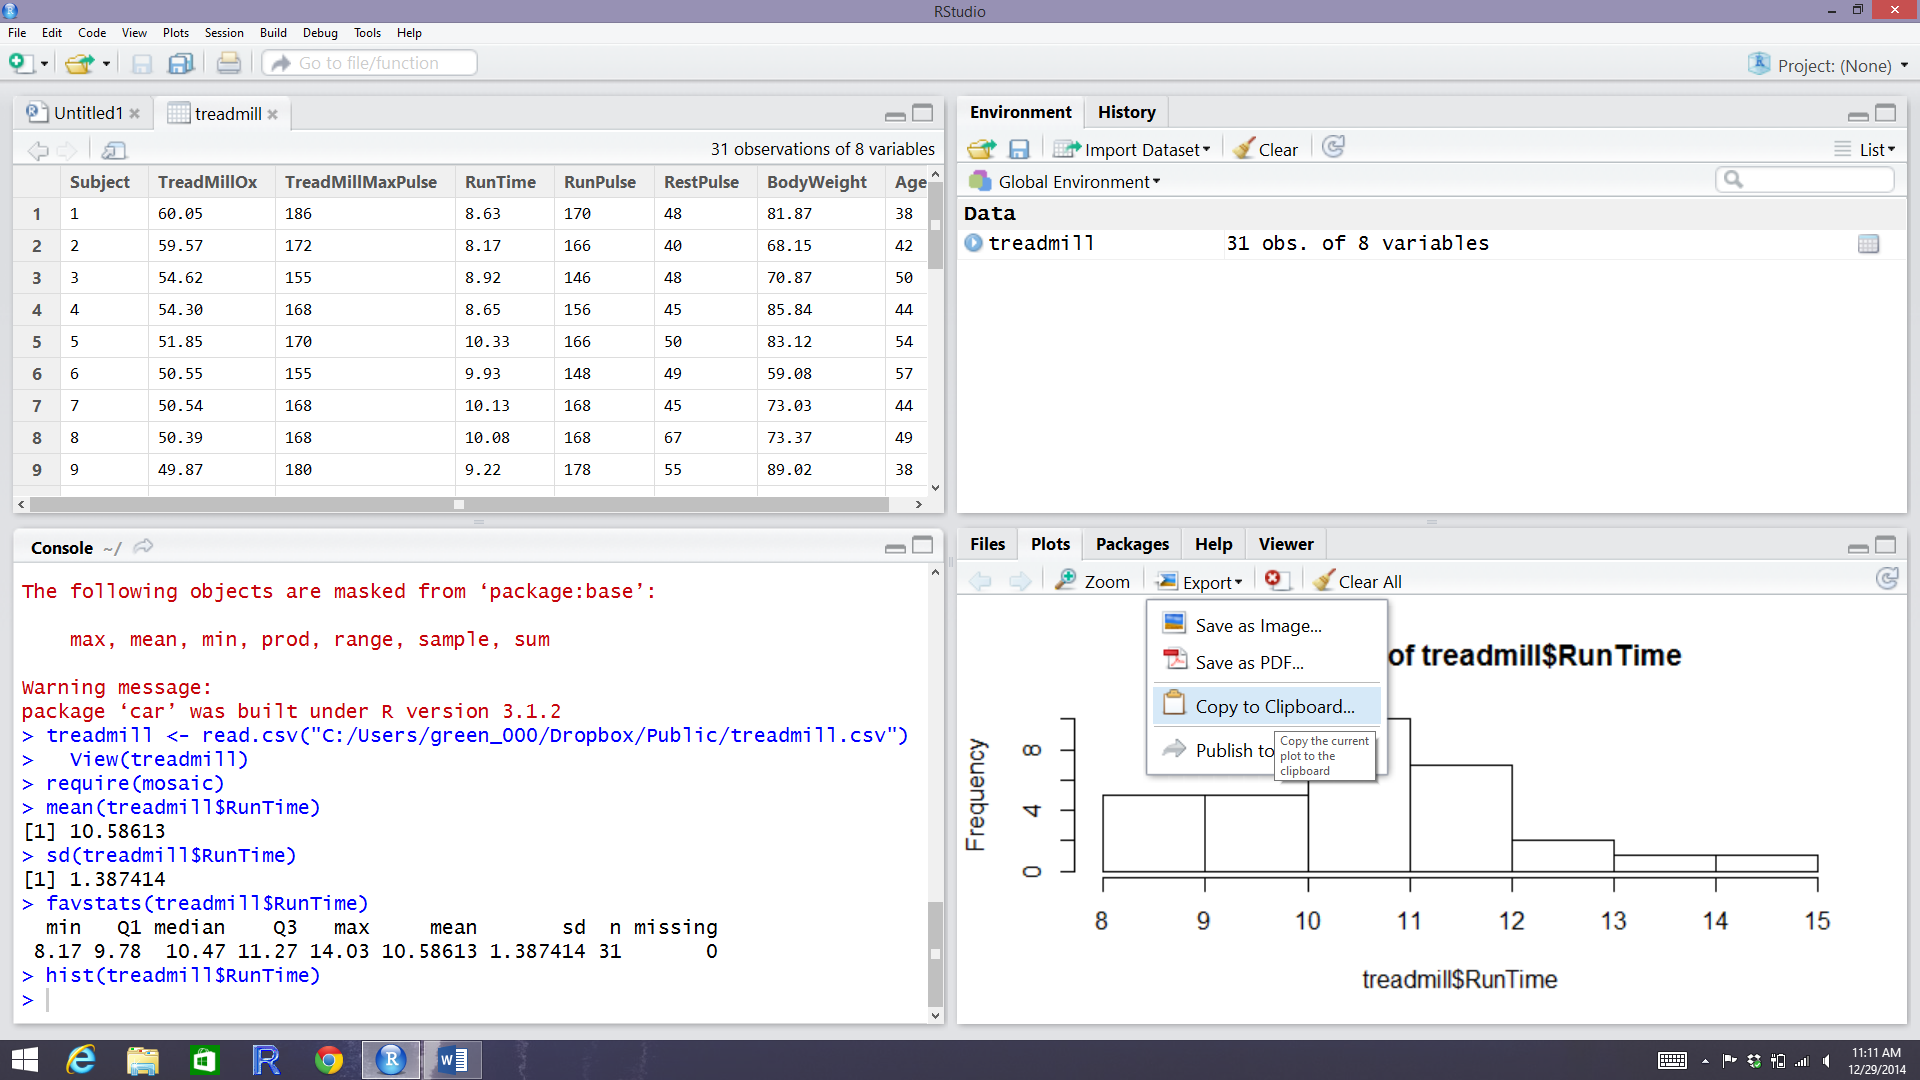Click the load workspace folder icon

tap(981, 149)
